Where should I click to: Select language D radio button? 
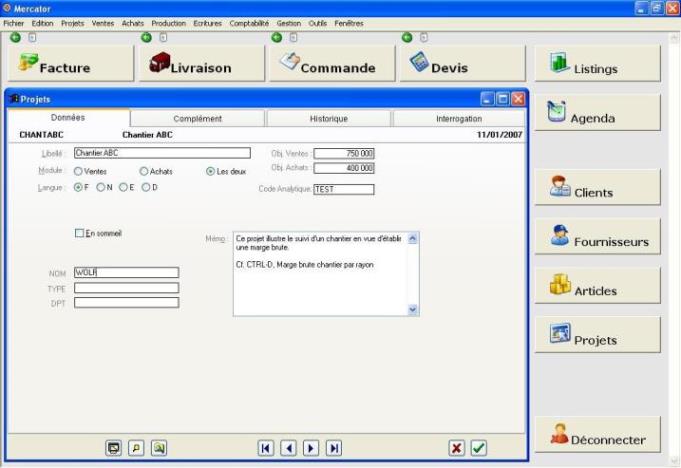tap(146, 188)
